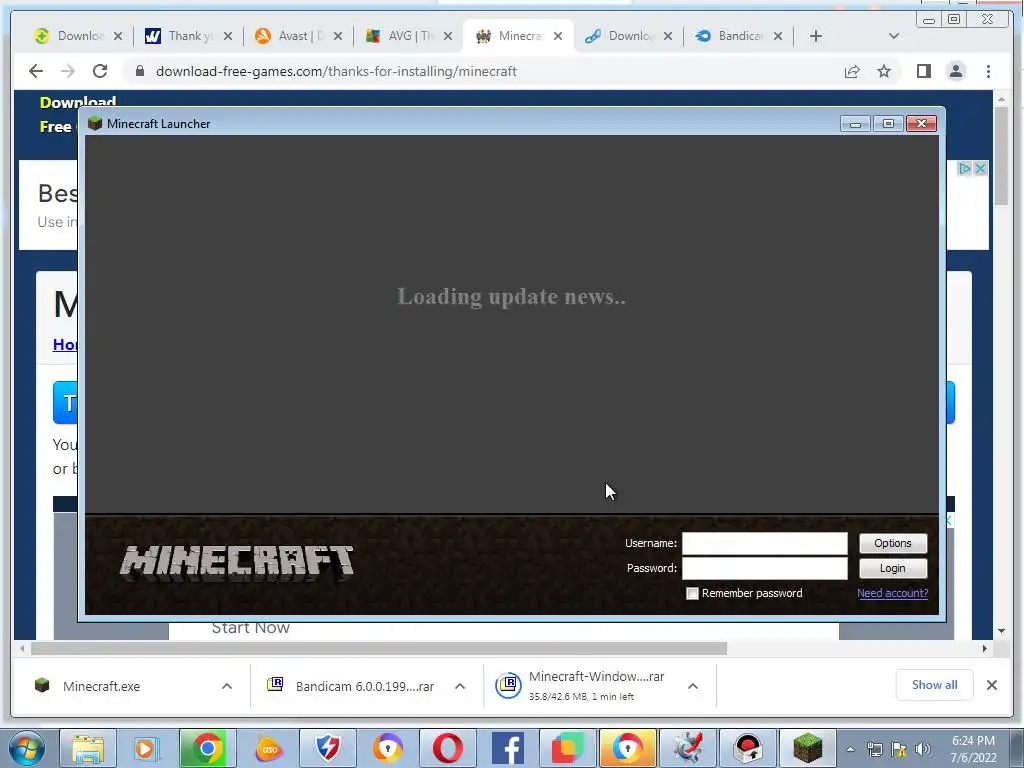
Task: Open the media player taskbar icon
Action: click(x=147, y=748)
